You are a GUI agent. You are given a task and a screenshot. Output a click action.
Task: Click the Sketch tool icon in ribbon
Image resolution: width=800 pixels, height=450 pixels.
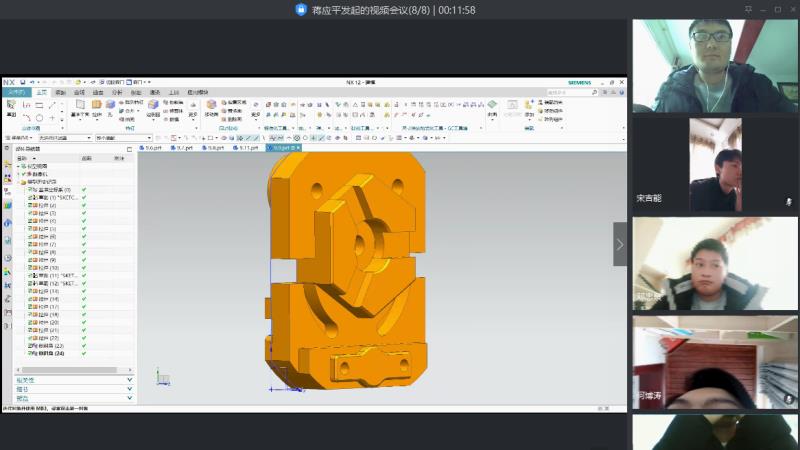11,105
